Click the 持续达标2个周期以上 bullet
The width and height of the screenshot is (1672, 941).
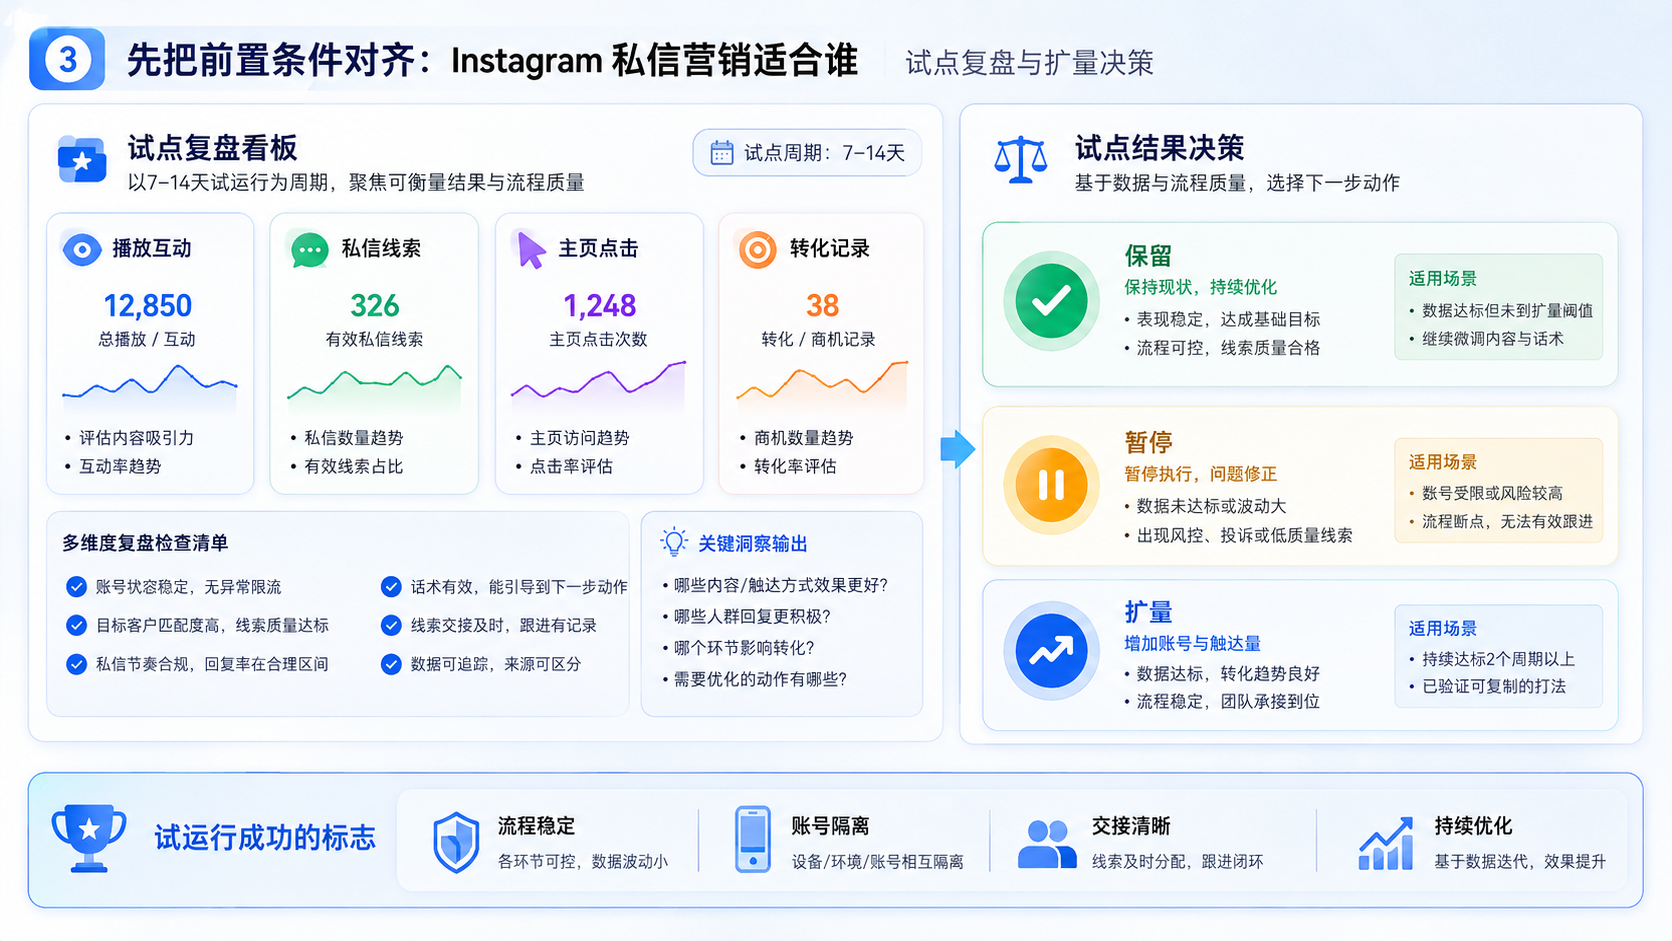(x=1498, y=660)
